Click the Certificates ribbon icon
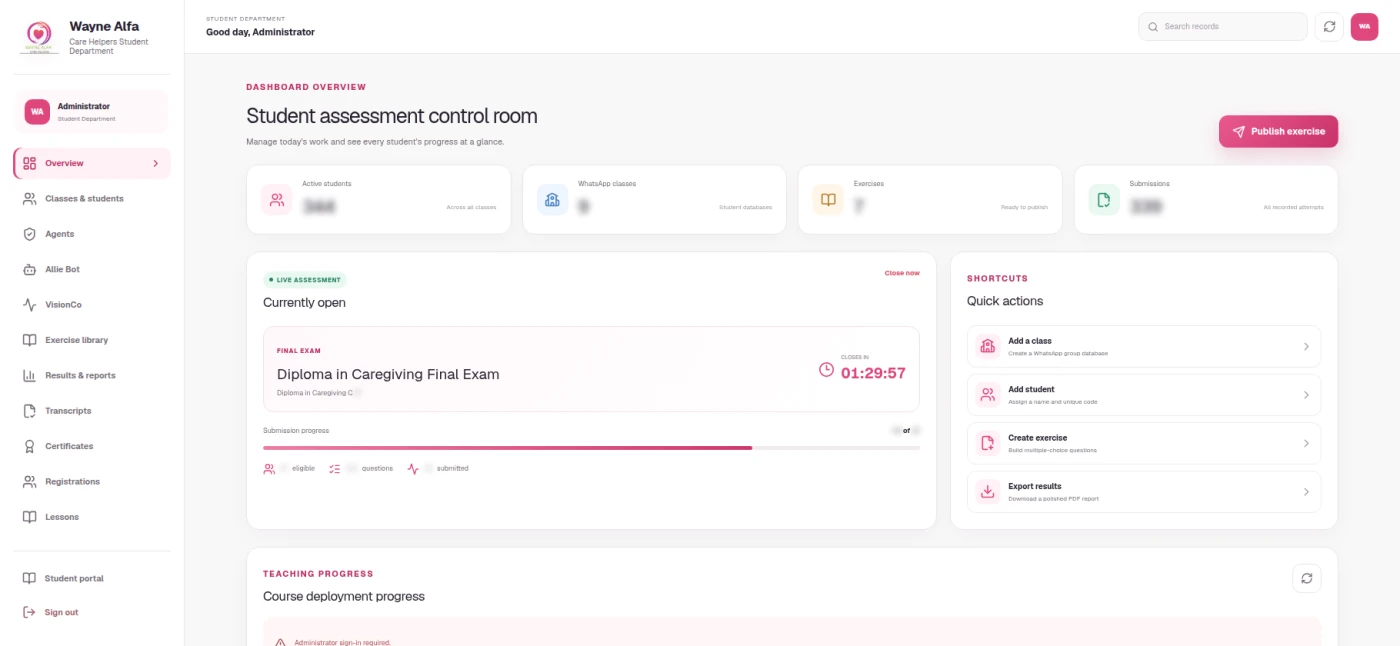The height and width of the screenshot is (646, 1400). tap(29, 446)
